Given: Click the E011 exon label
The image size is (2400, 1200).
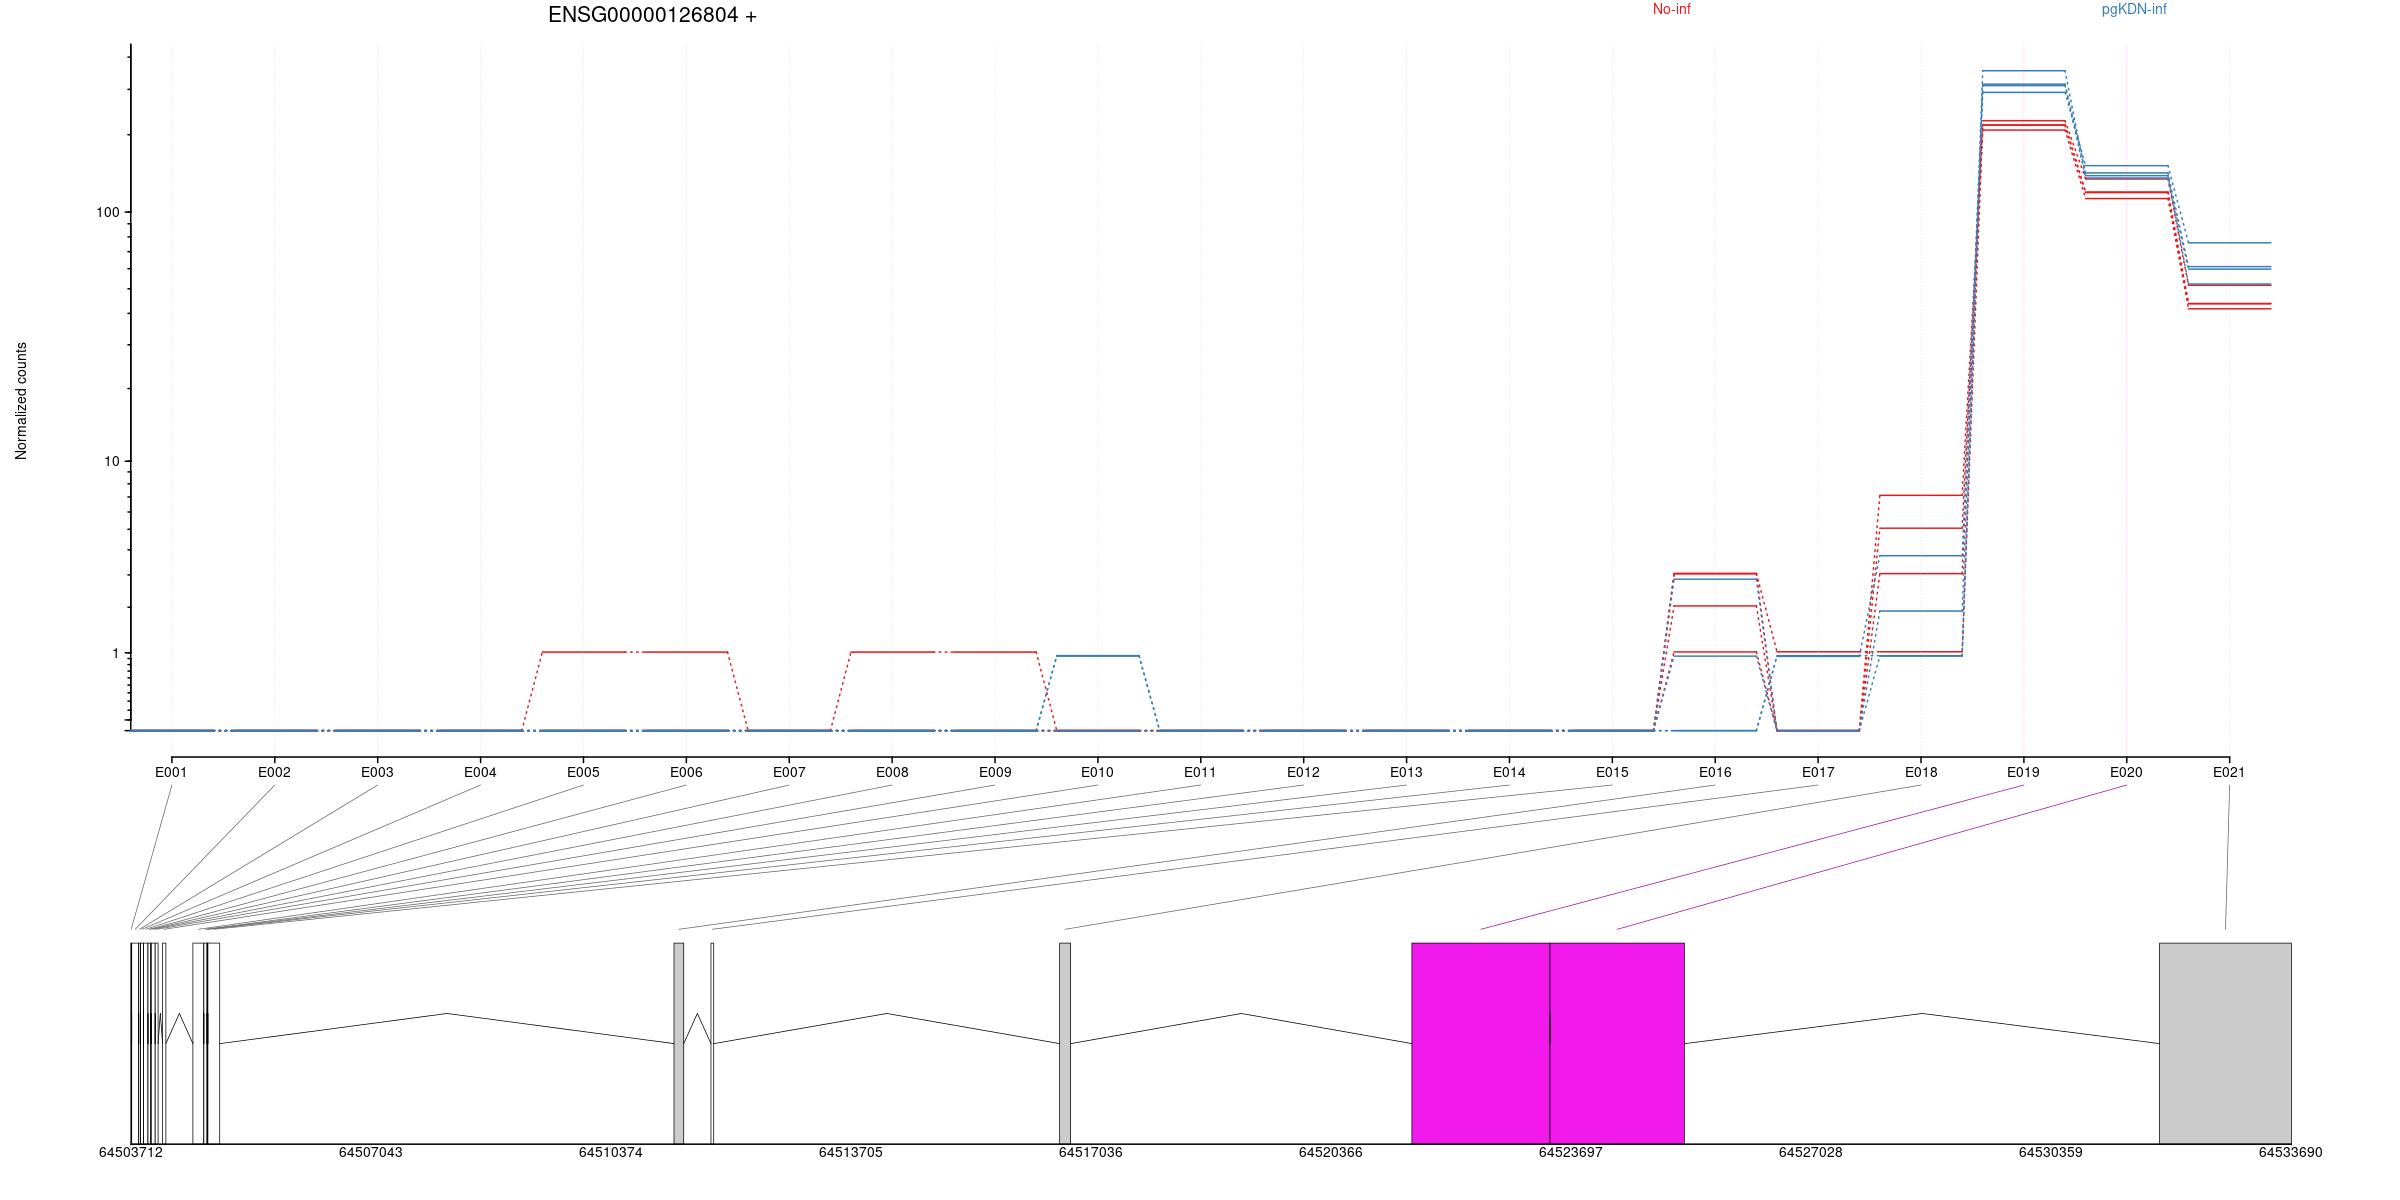Looking at the screenshot, I should click(x=1200, y=772).
